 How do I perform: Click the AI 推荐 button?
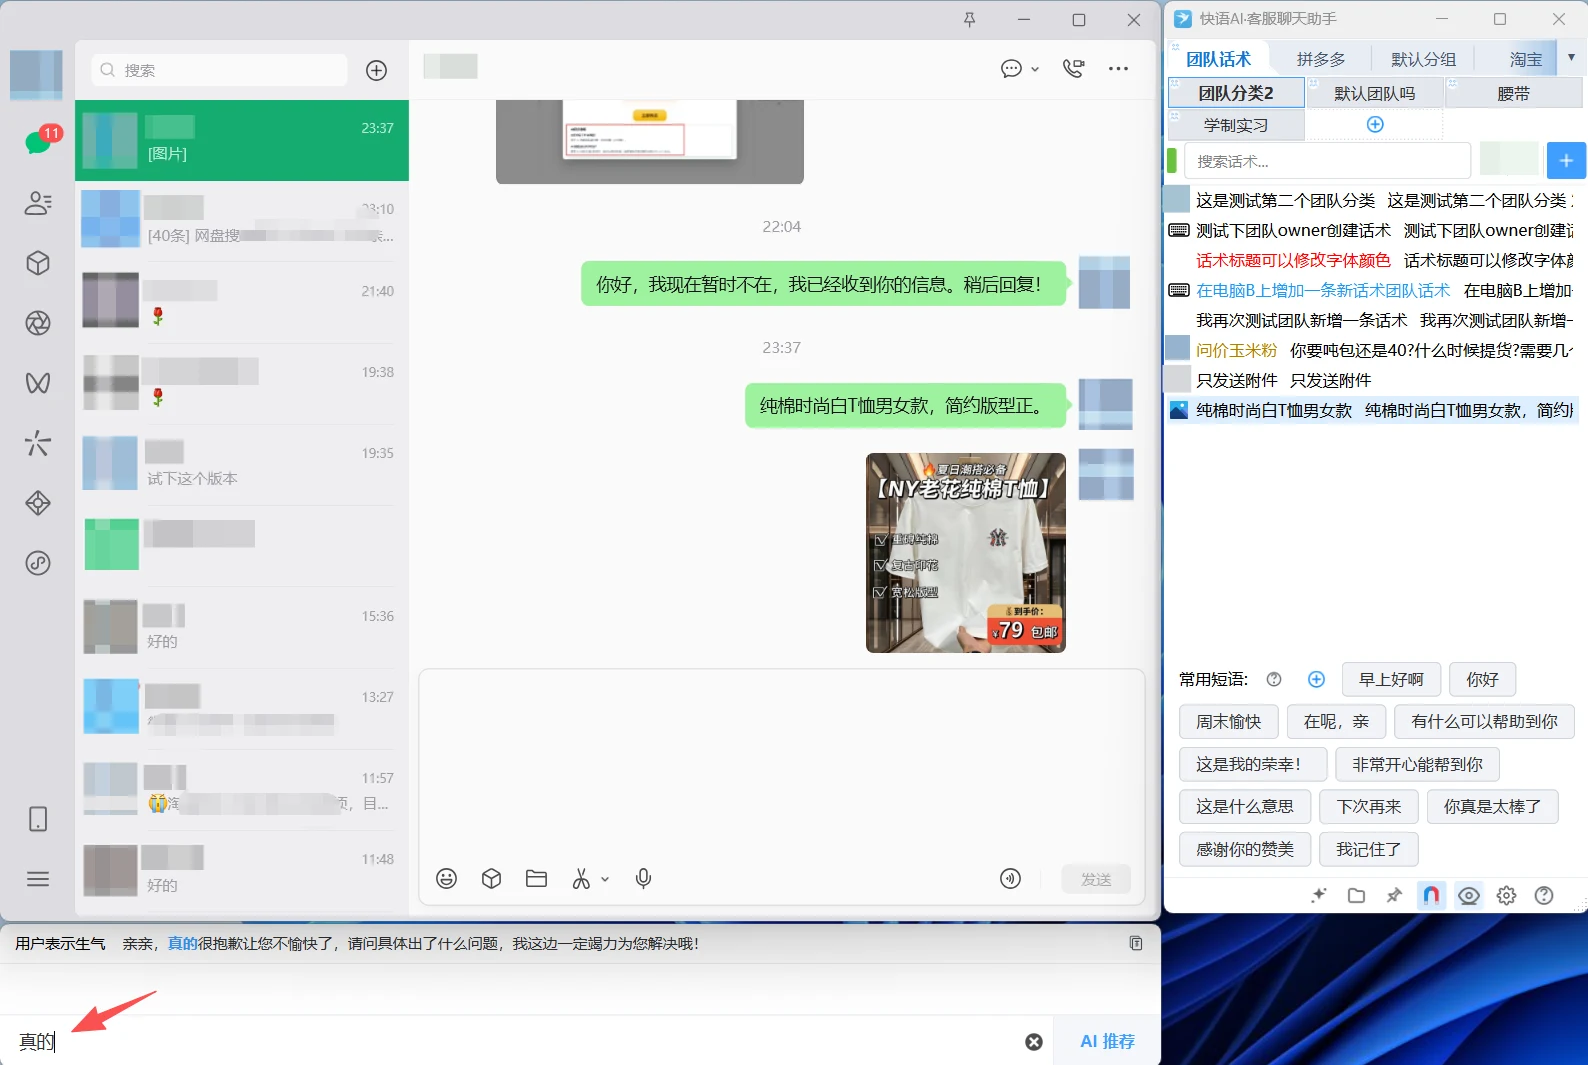point(1107,1041)
